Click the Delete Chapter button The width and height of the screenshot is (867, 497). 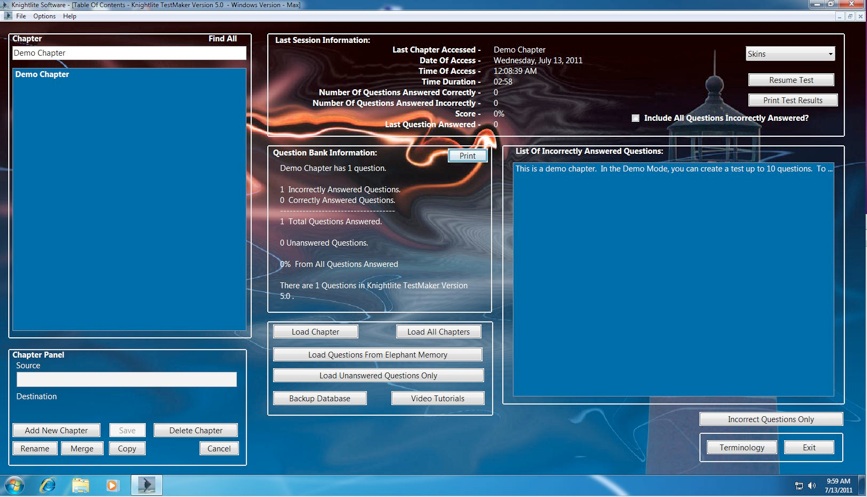coord(196,430)
